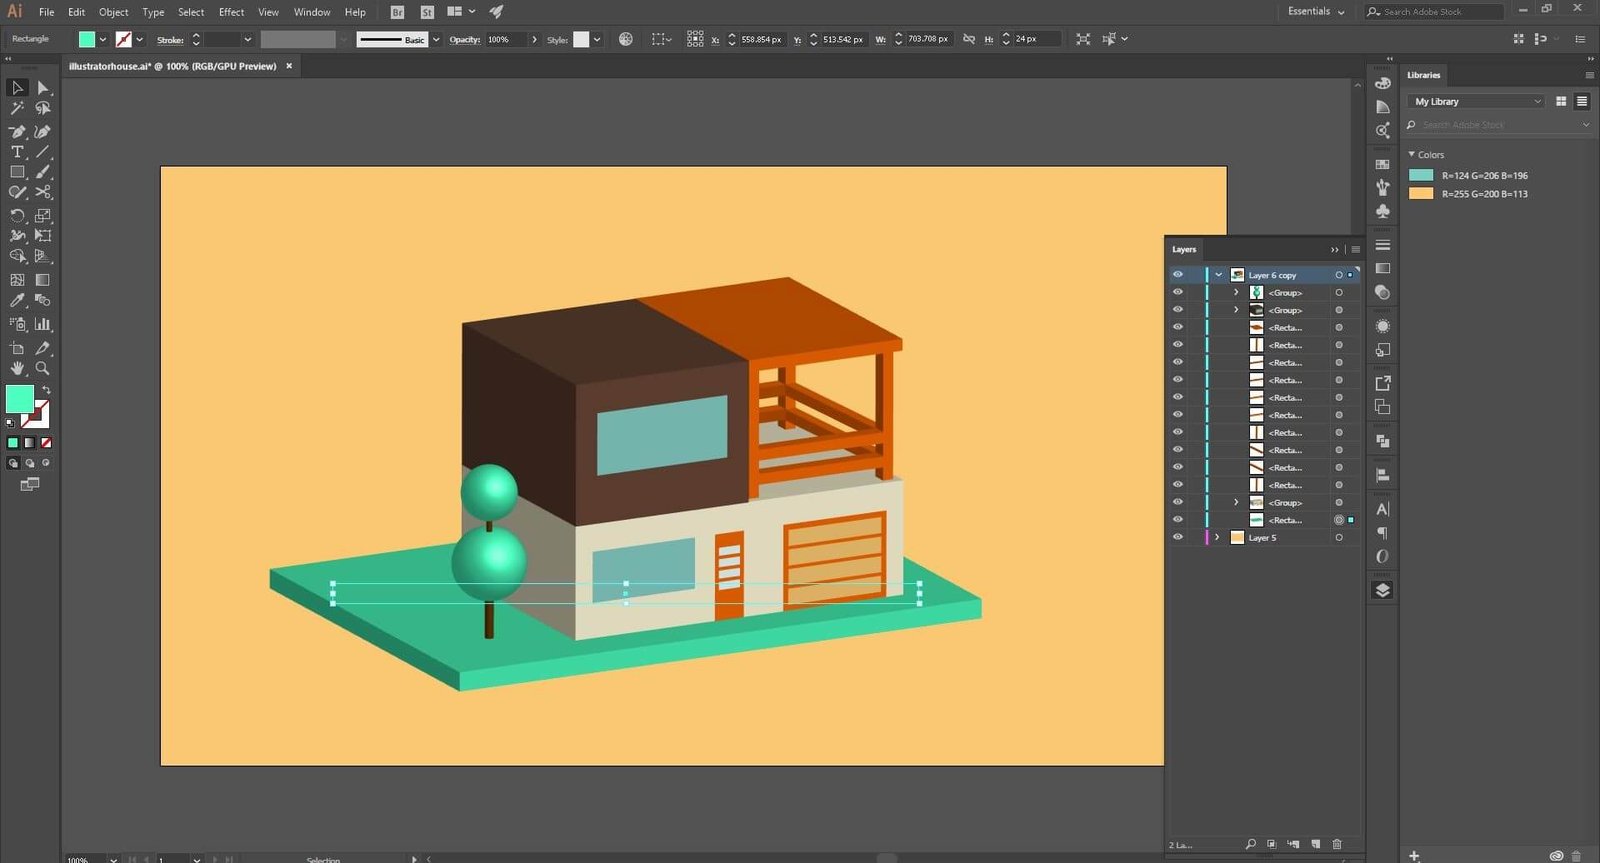Select the Magic Wand tool
The image size is (1600, 863).
click(x=17, y=108)
